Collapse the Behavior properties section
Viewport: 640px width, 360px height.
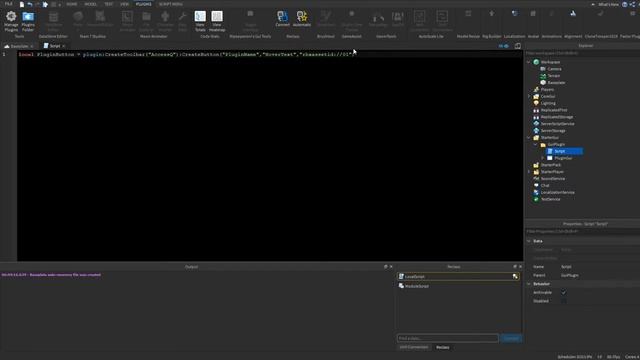(x=529, y=284)
